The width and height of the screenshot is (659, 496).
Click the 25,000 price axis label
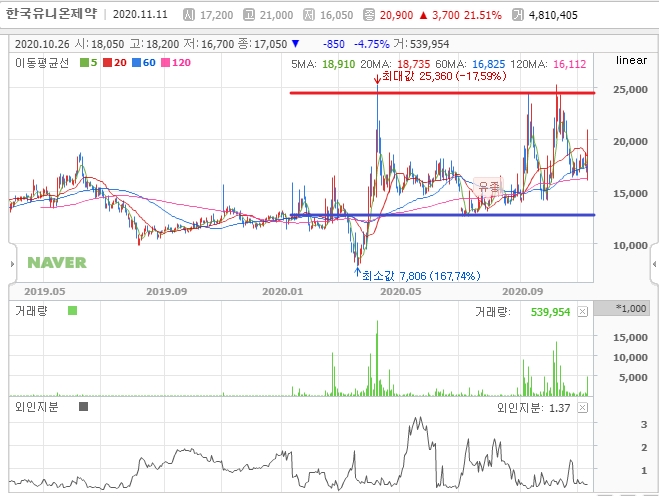pos(630,90)
